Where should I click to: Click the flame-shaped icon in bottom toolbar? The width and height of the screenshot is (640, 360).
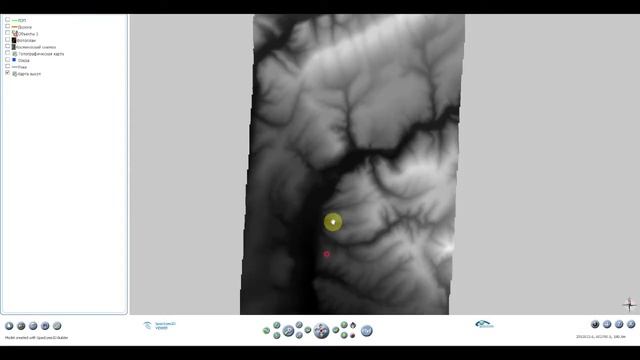point(353,325)
